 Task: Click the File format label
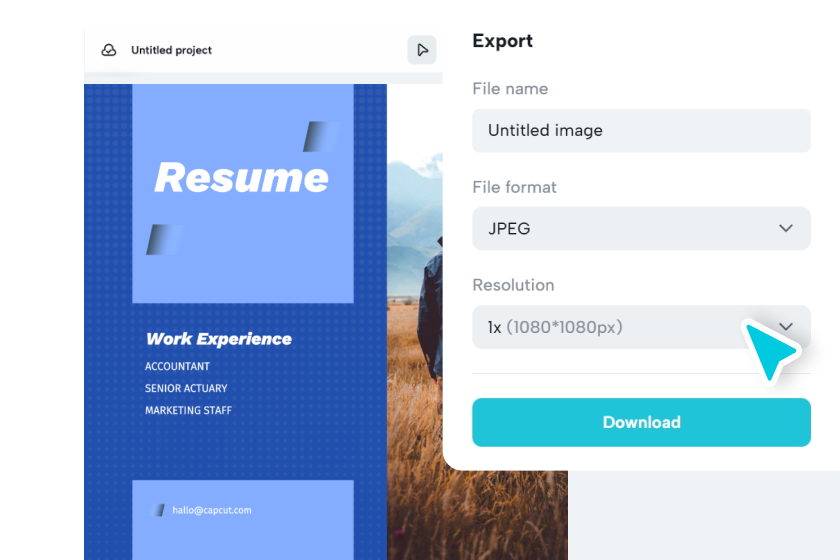pyautogui.click(x=514, y=187)
